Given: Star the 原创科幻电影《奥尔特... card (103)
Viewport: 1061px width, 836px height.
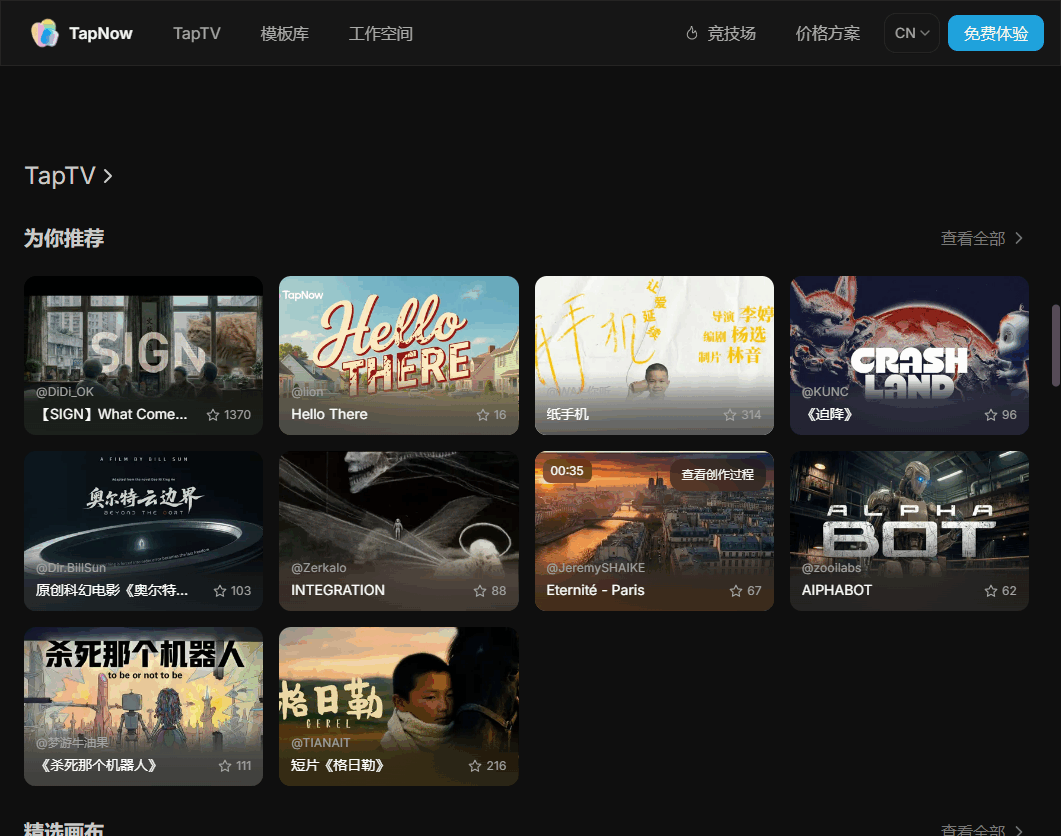Looking at the screenshot, I should pyautogui.click(x=220, y=590).
